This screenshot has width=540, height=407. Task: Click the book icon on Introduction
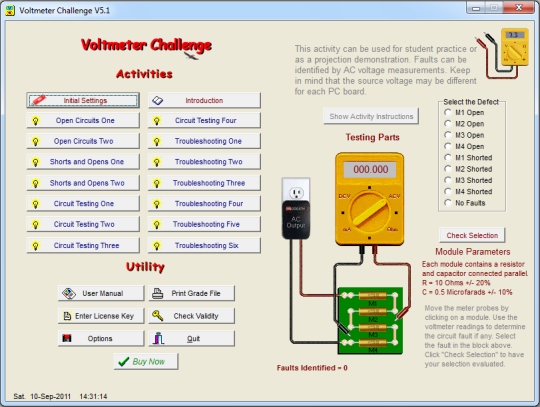pos(157,101)
